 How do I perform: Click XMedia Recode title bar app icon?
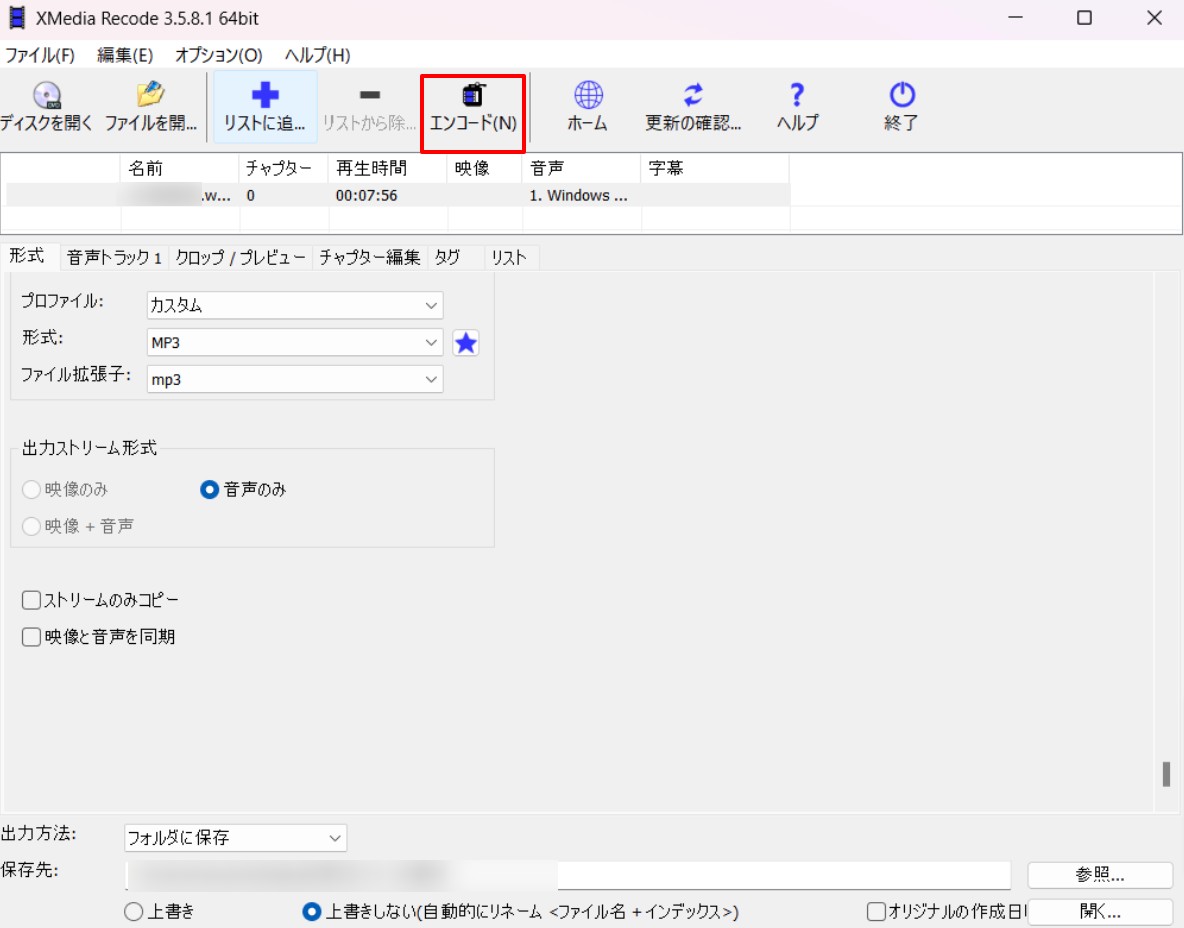click(x=17, y=17)
